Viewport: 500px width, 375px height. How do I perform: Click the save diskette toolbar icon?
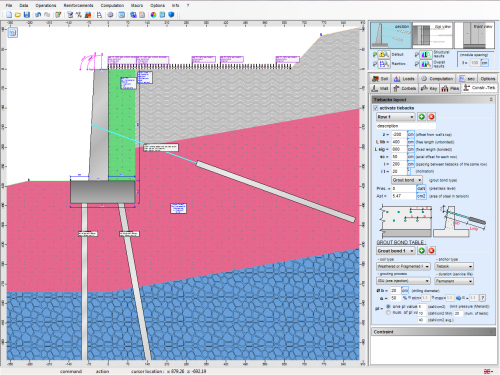(27, 15)
